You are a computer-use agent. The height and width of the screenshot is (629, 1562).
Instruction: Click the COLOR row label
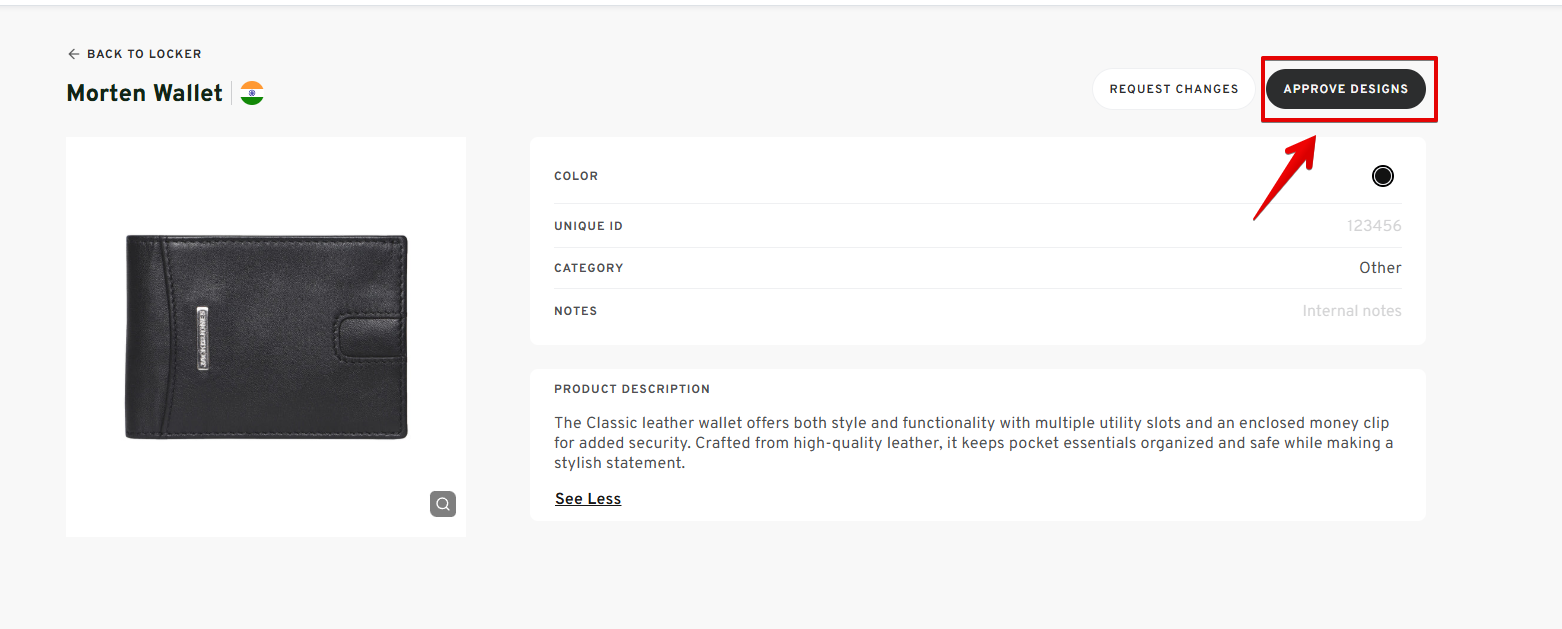pyautogui.click(x=576, y=176)
